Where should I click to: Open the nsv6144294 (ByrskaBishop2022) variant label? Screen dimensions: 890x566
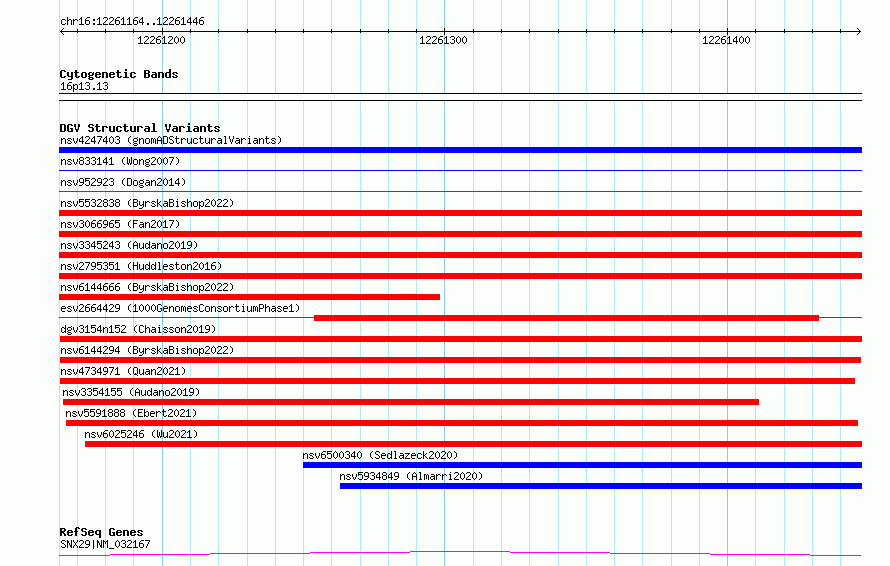(x=147, y=350)
